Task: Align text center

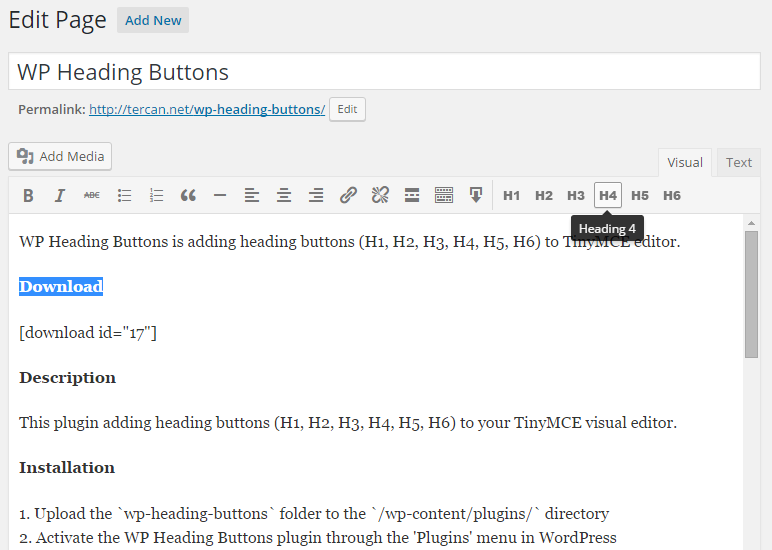Action: coord(284,195)
